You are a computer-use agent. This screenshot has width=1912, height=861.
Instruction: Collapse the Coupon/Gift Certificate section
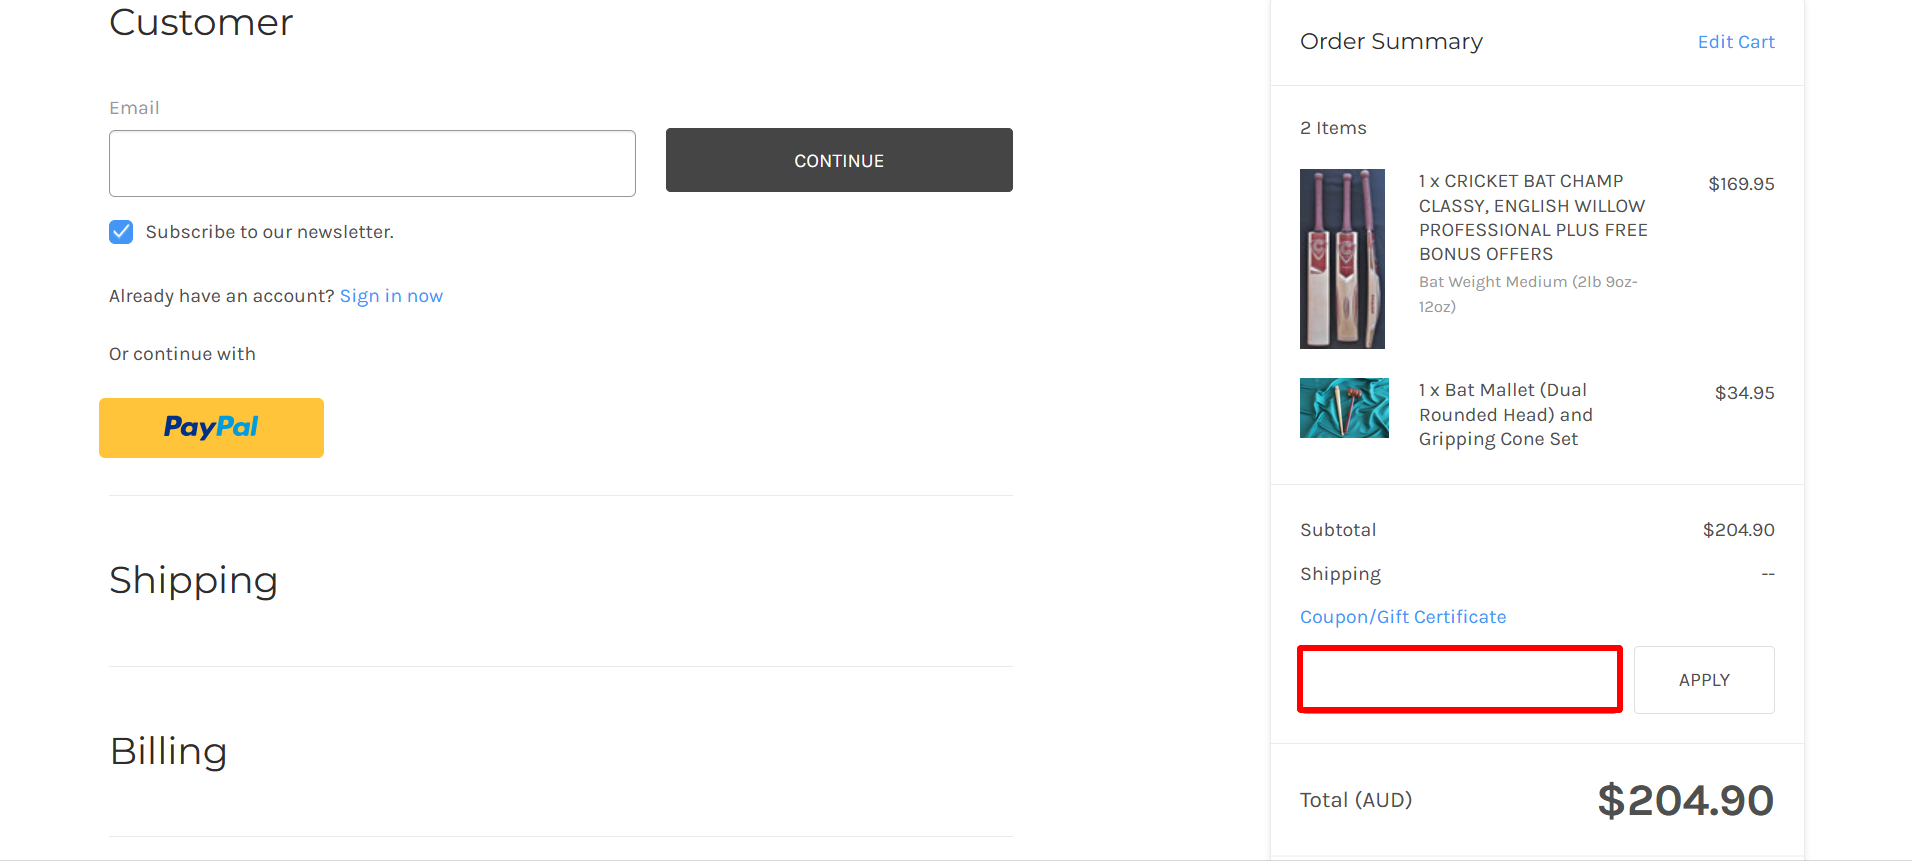(1402, 617)
